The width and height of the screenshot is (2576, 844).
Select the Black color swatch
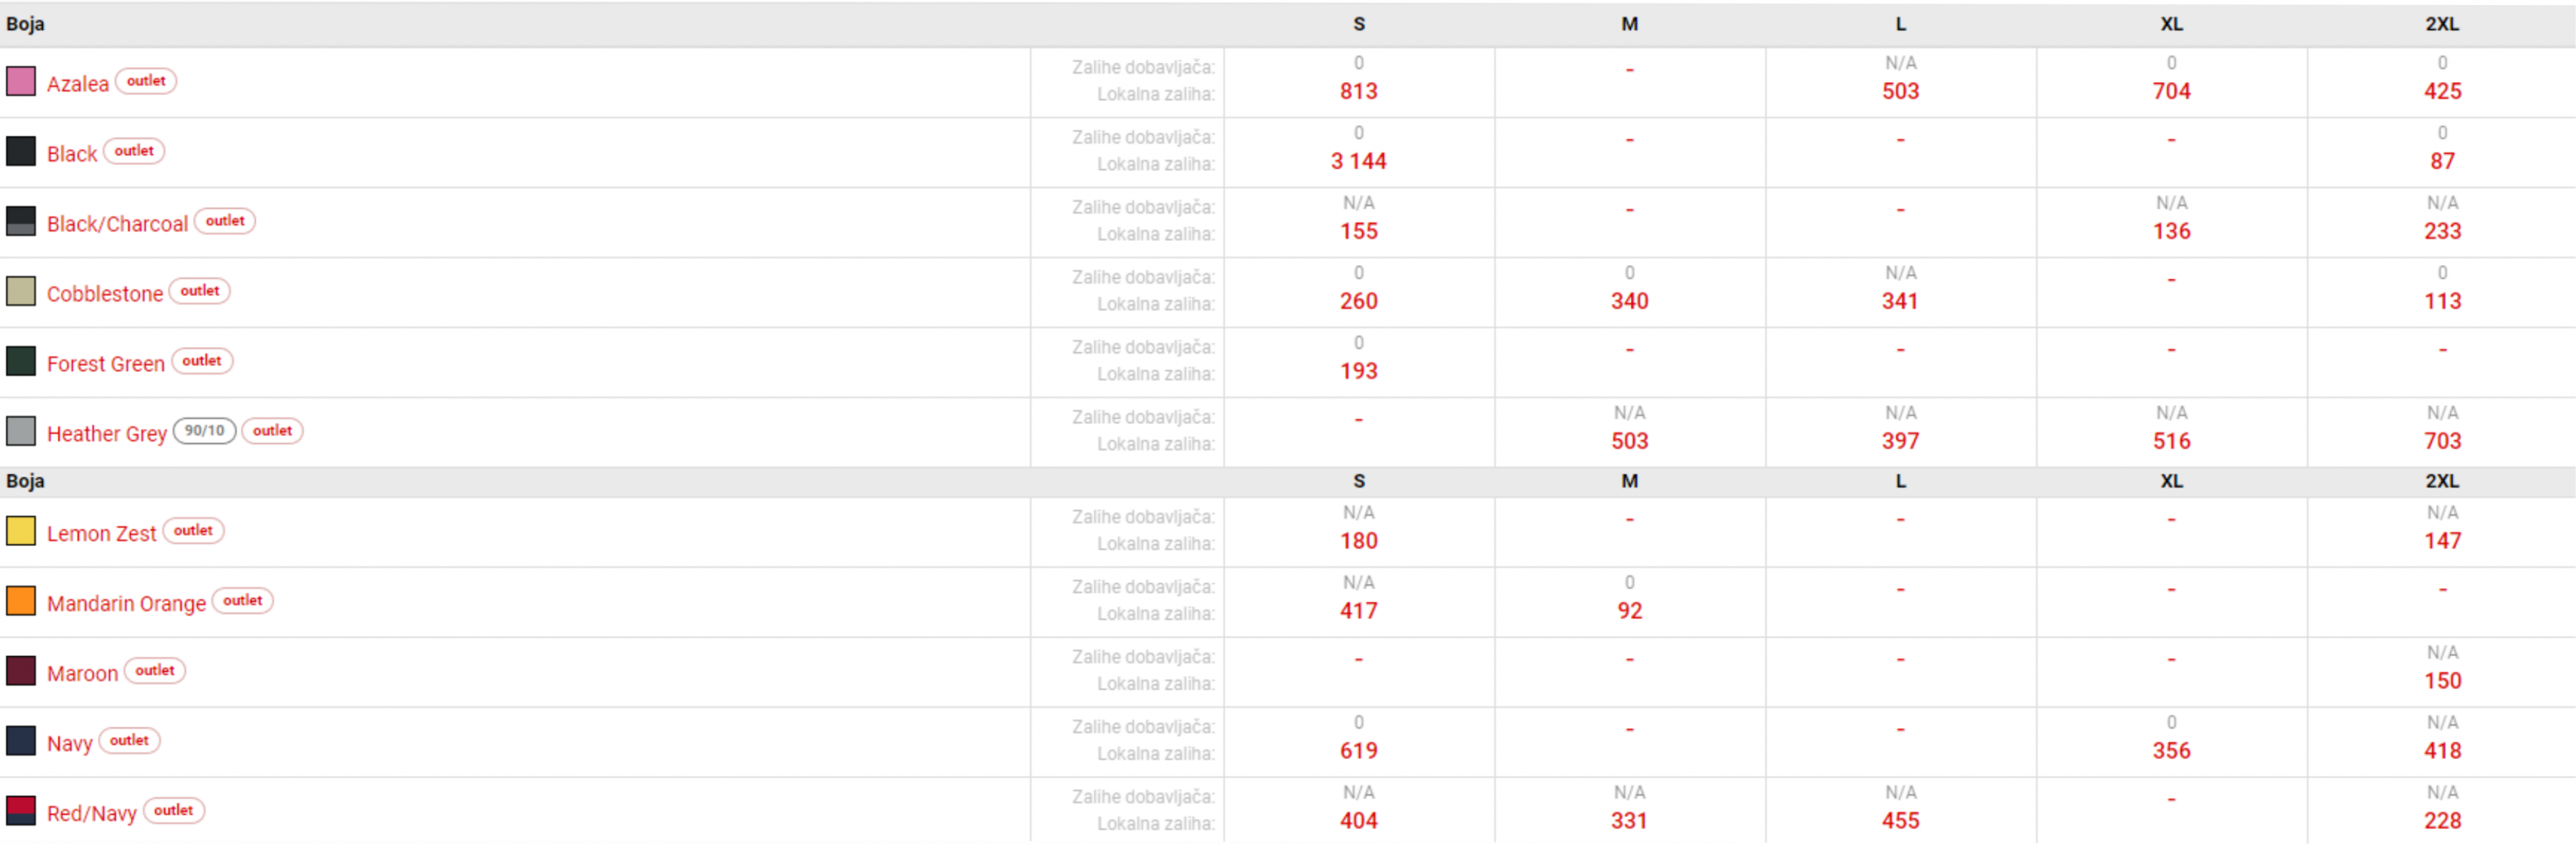[x=21, y=151]
